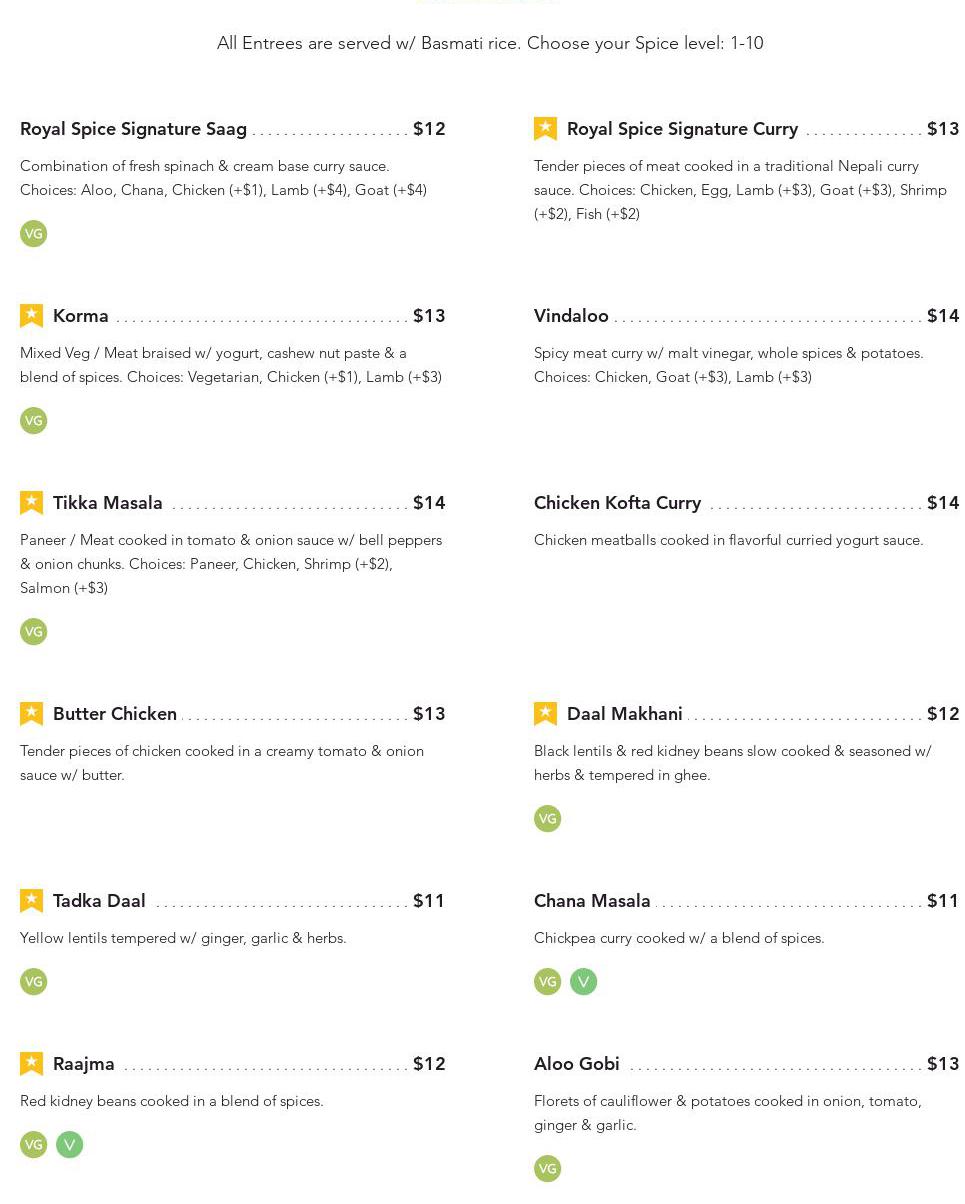Click the VG icon under Aloo Gobi
Viewport: 965px width, 1204px height.
tap(547, 1169)
